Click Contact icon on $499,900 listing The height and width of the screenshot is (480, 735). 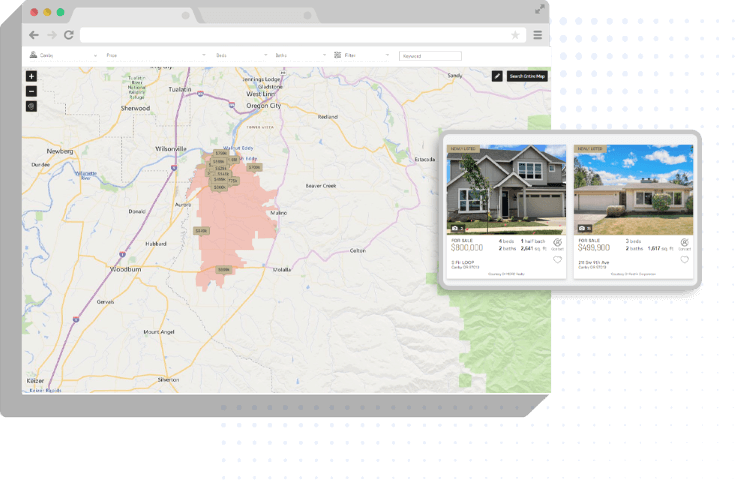pos(684,244)
